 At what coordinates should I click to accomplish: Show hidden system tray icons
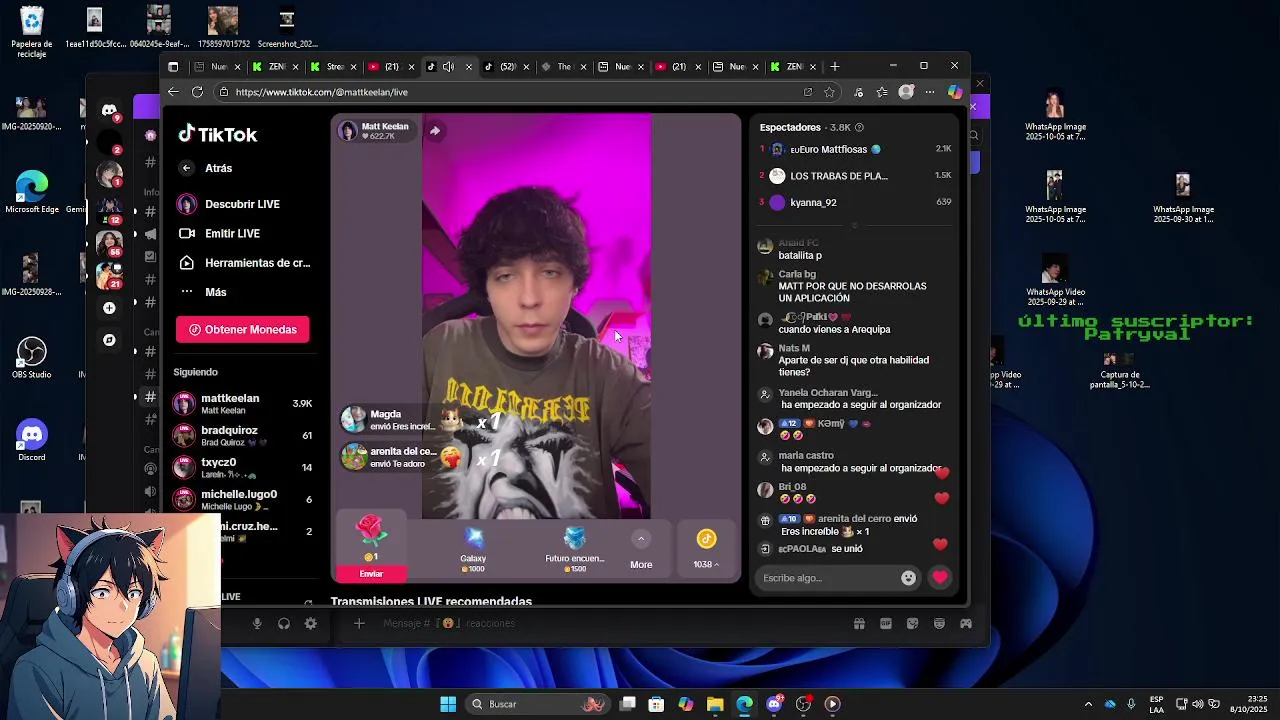coord(1088,704)
